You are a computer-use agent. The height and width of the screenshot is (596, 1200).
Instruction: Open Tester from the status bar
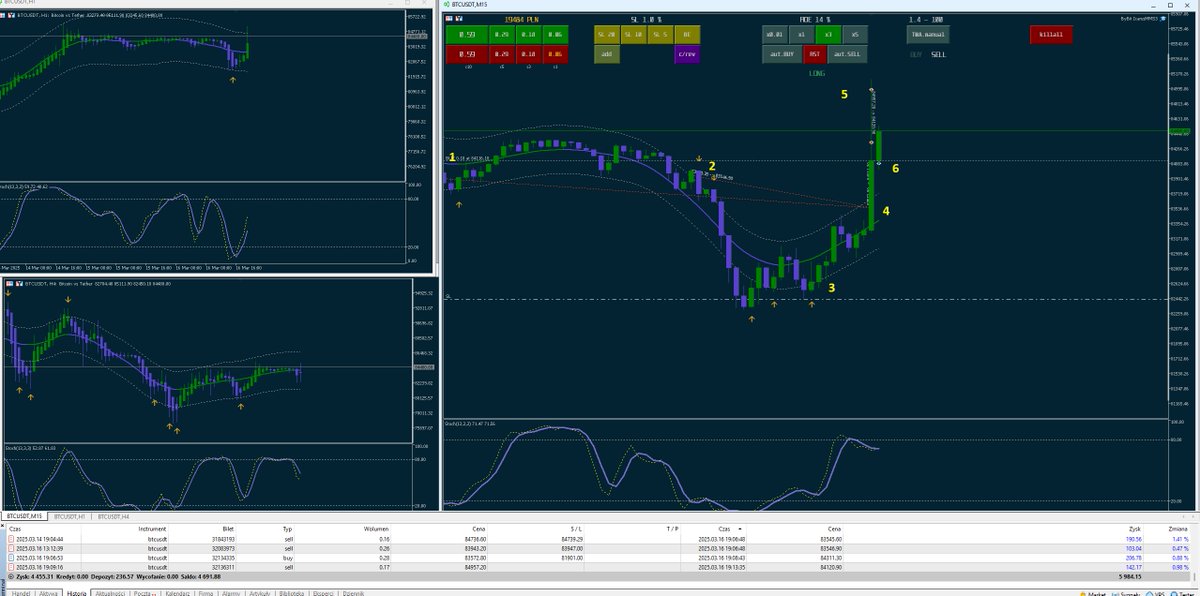click(x=1180, y=592)
